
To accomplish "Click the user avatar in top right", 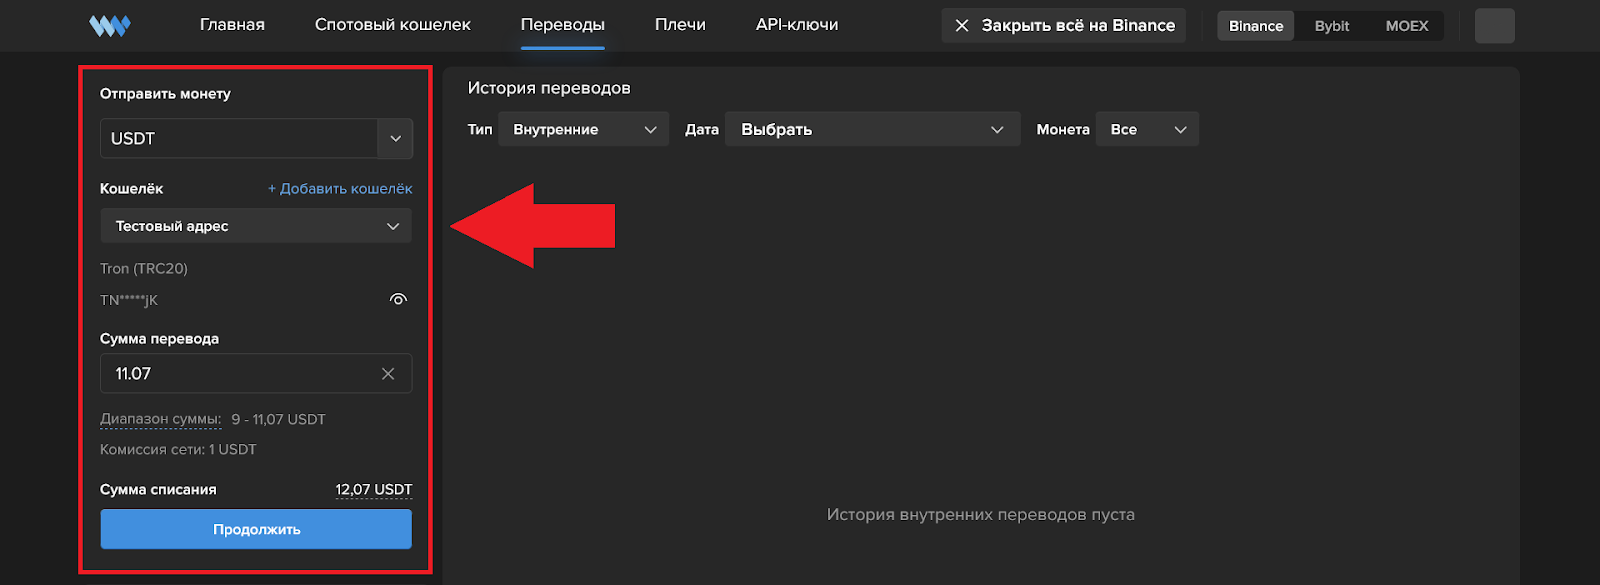I will [1494, 26].
